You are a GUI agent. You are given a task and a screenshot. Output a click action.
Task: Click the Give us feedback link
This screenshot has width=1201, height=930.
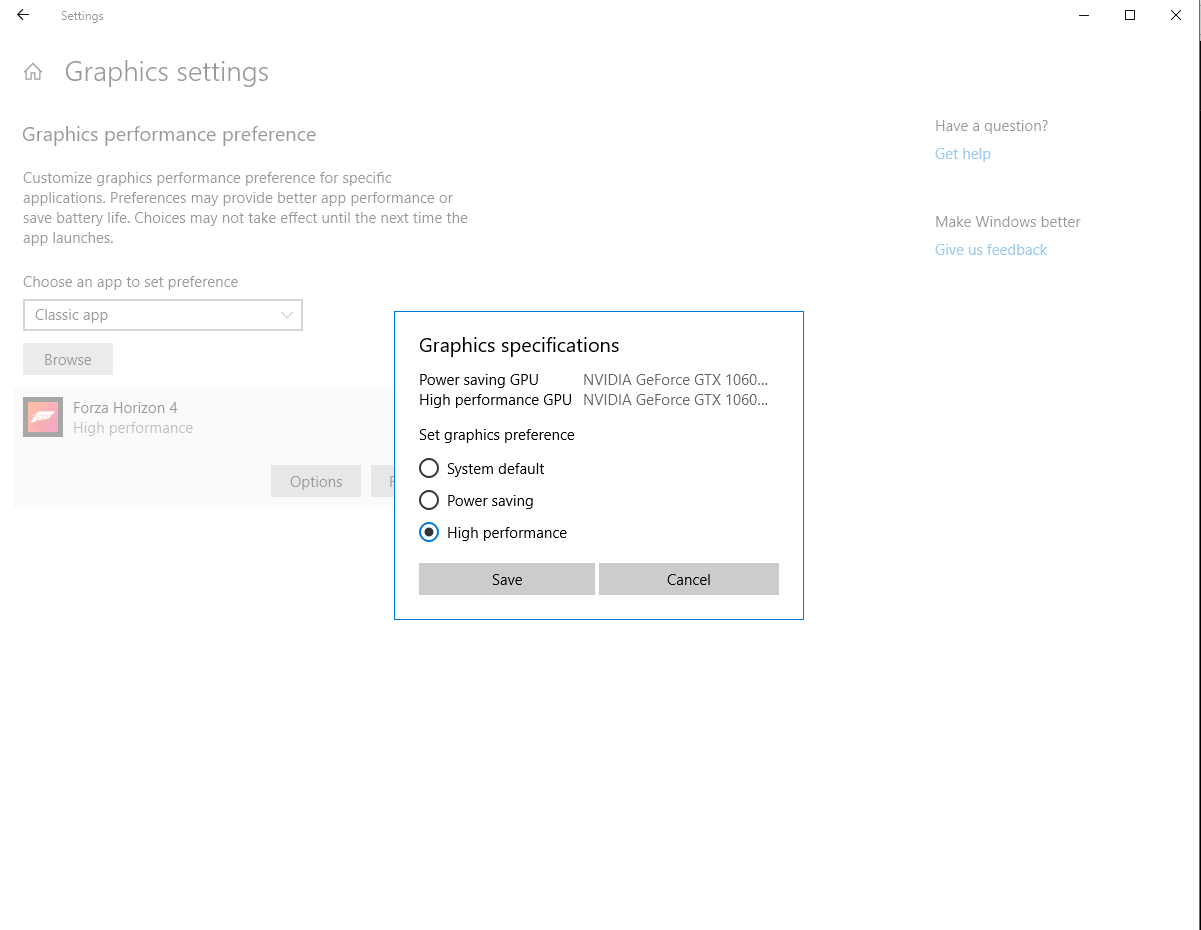point(991,250)
